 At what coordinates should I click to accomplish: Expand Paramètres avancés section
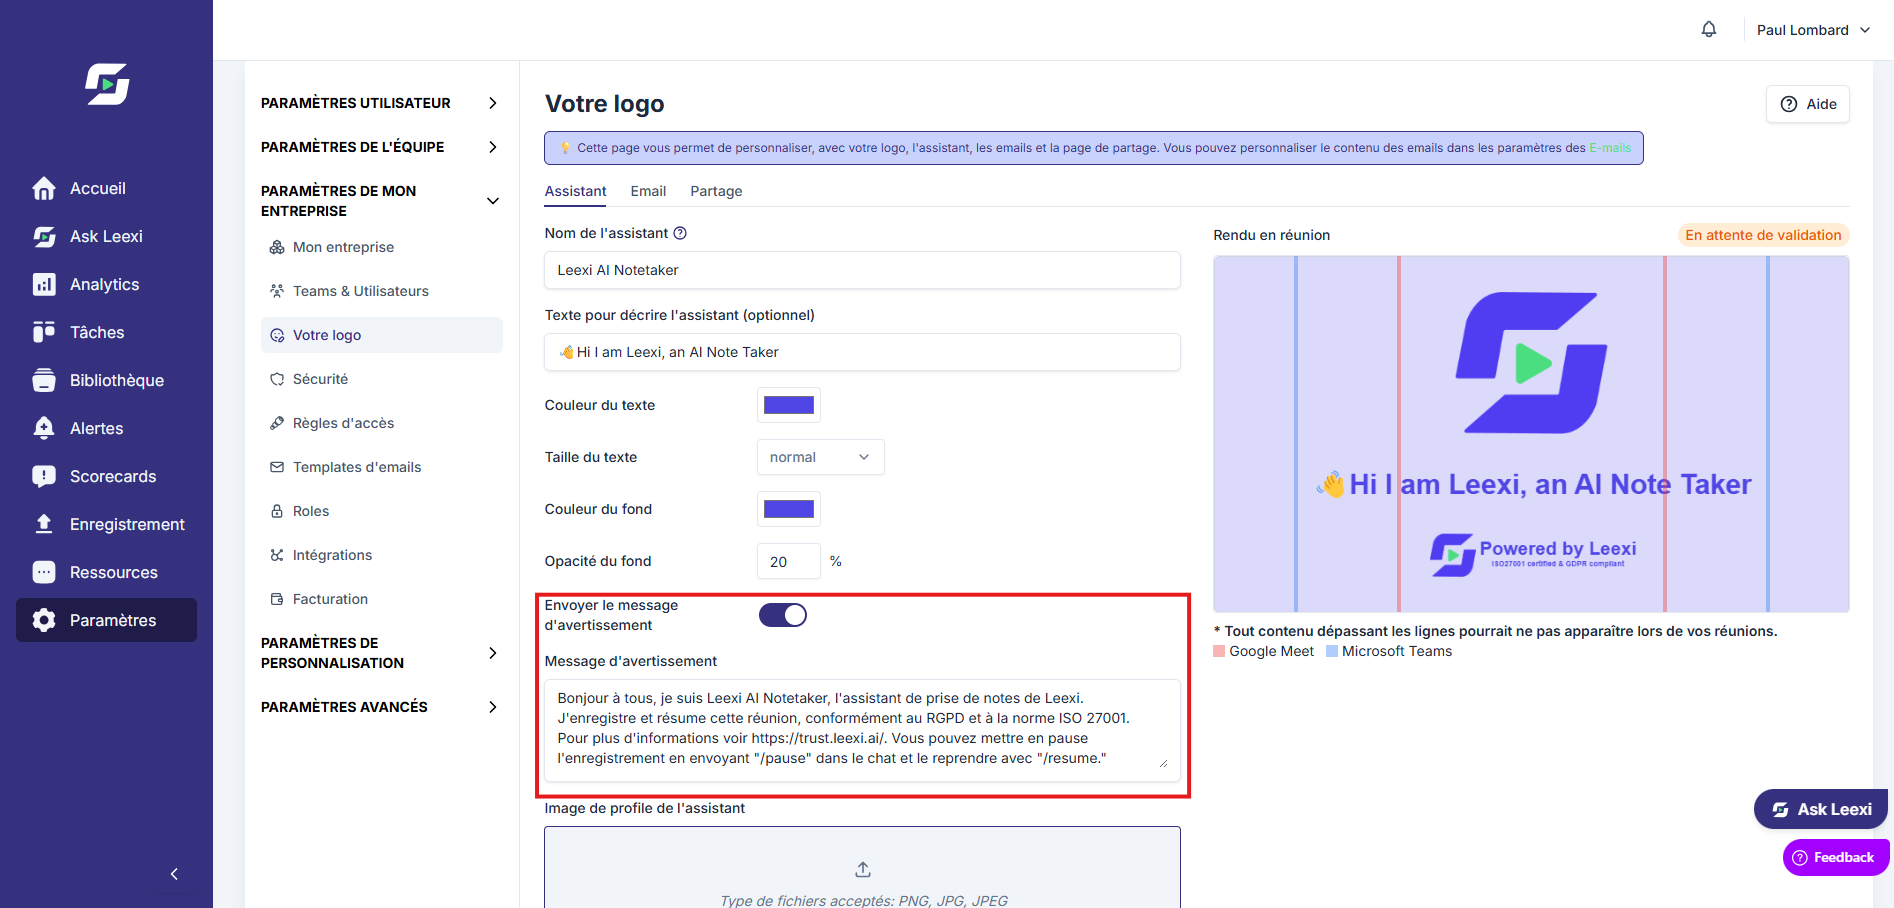(380, 707)
